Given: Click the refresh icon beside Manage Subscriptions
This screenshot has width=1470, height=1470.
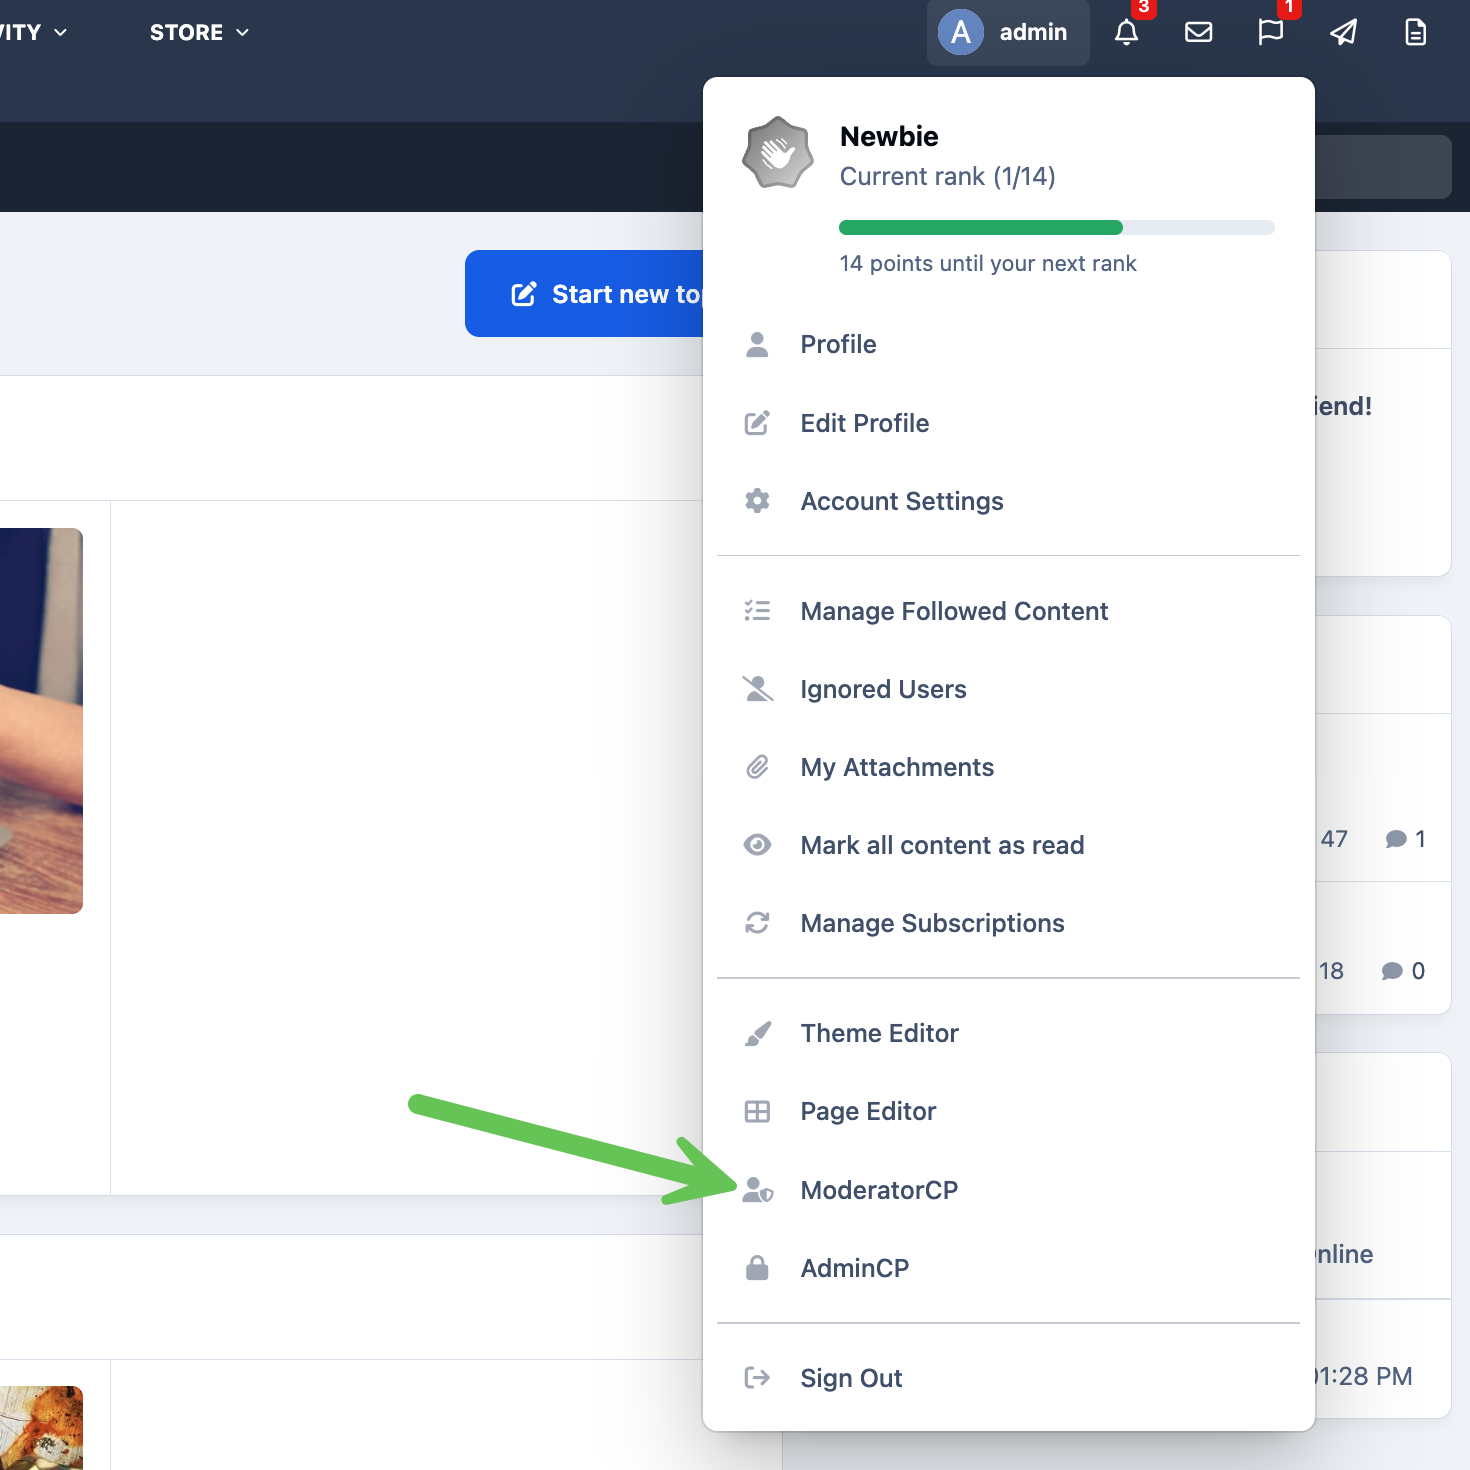Looking at the screenshot, I should 757,923.
